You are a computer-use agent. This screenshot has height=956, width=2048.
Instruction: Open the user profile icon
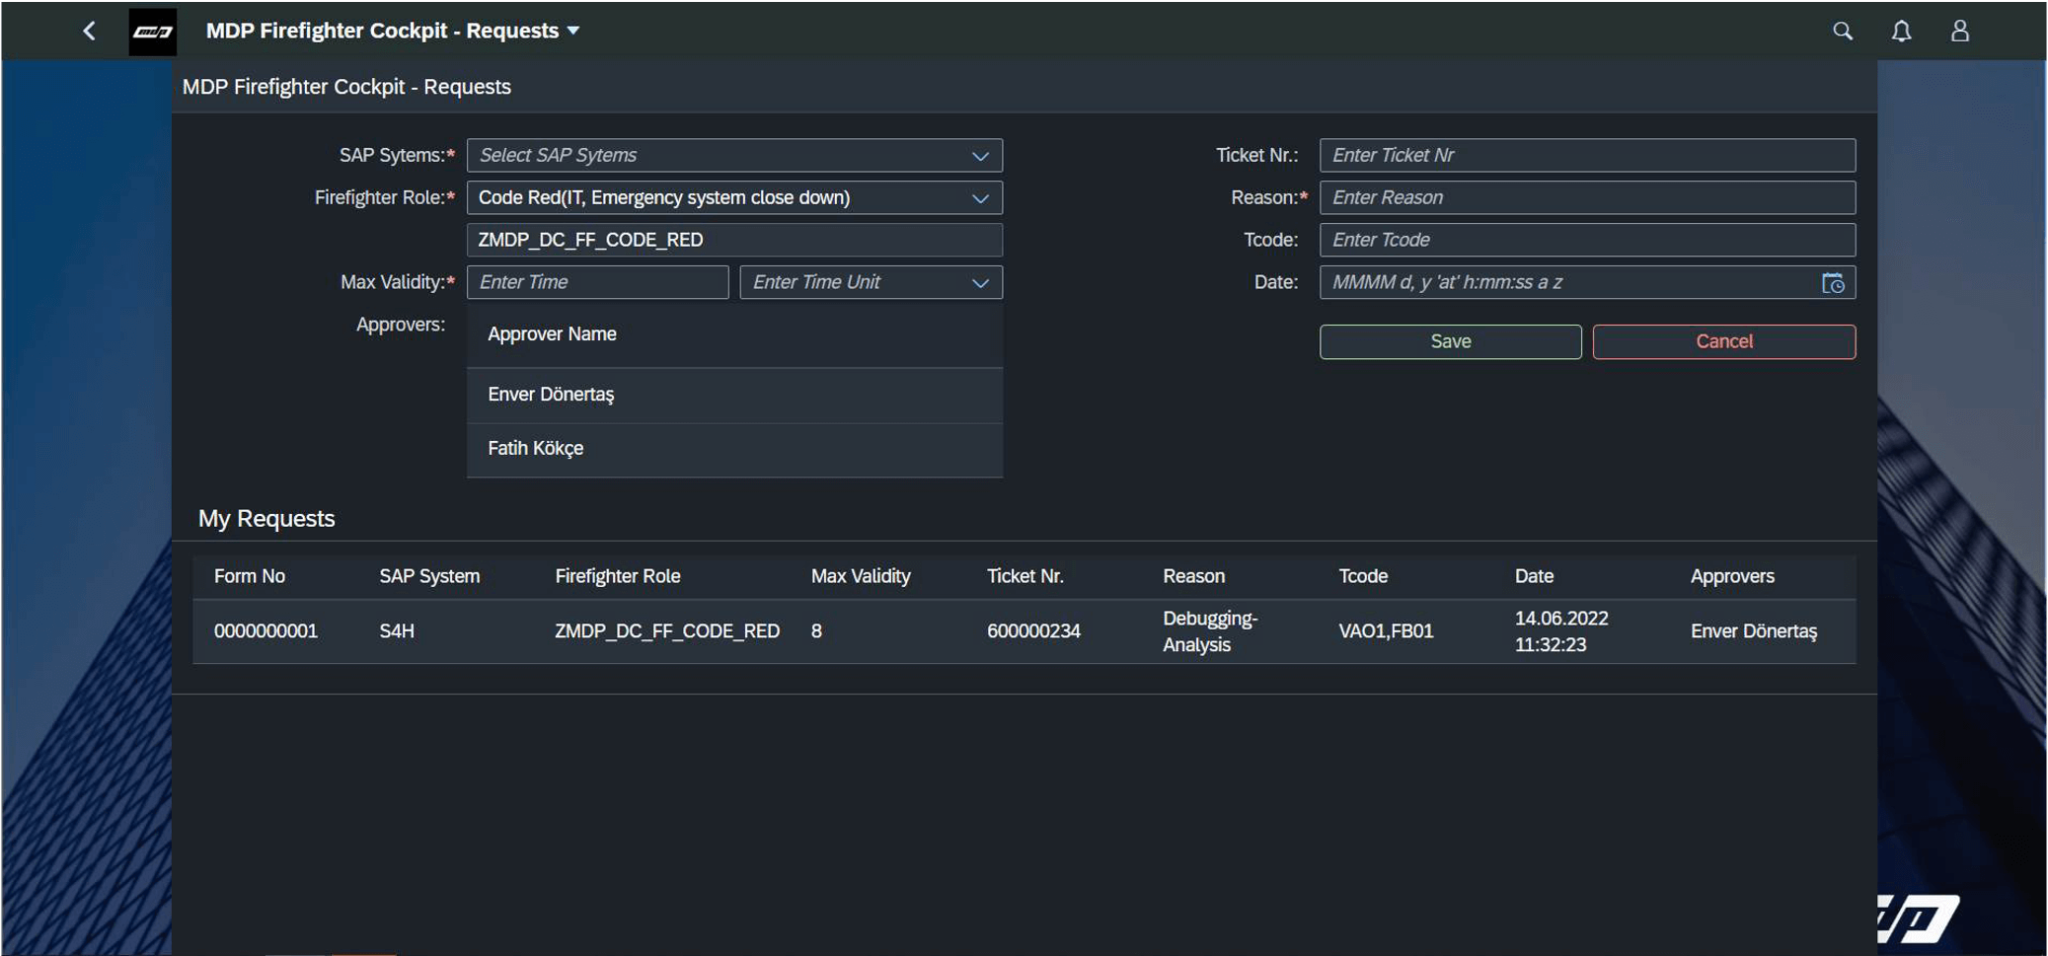(x=1959, y=31)
